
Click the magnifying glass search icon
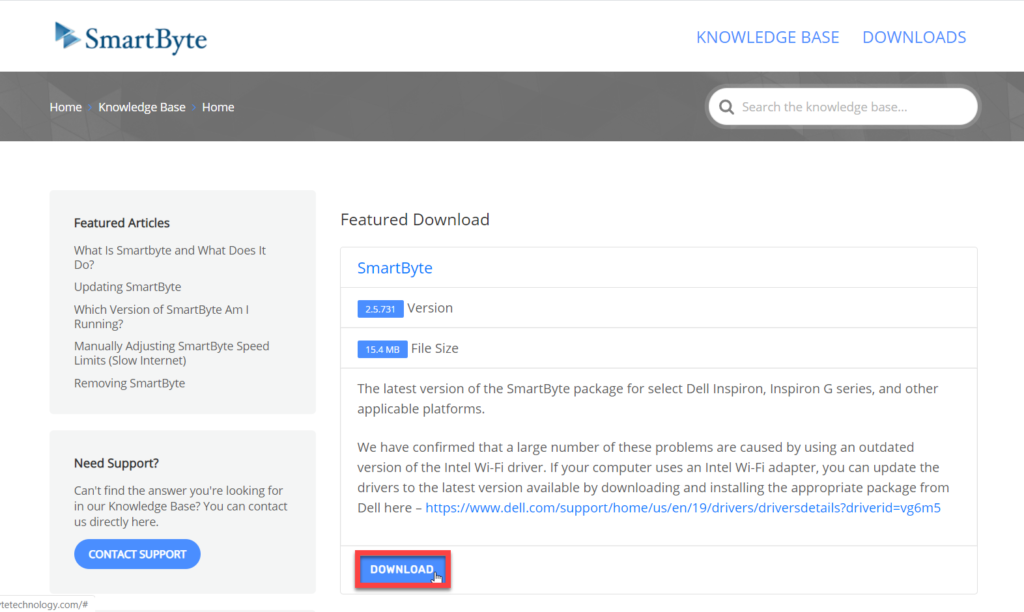(x=727, y=106)
